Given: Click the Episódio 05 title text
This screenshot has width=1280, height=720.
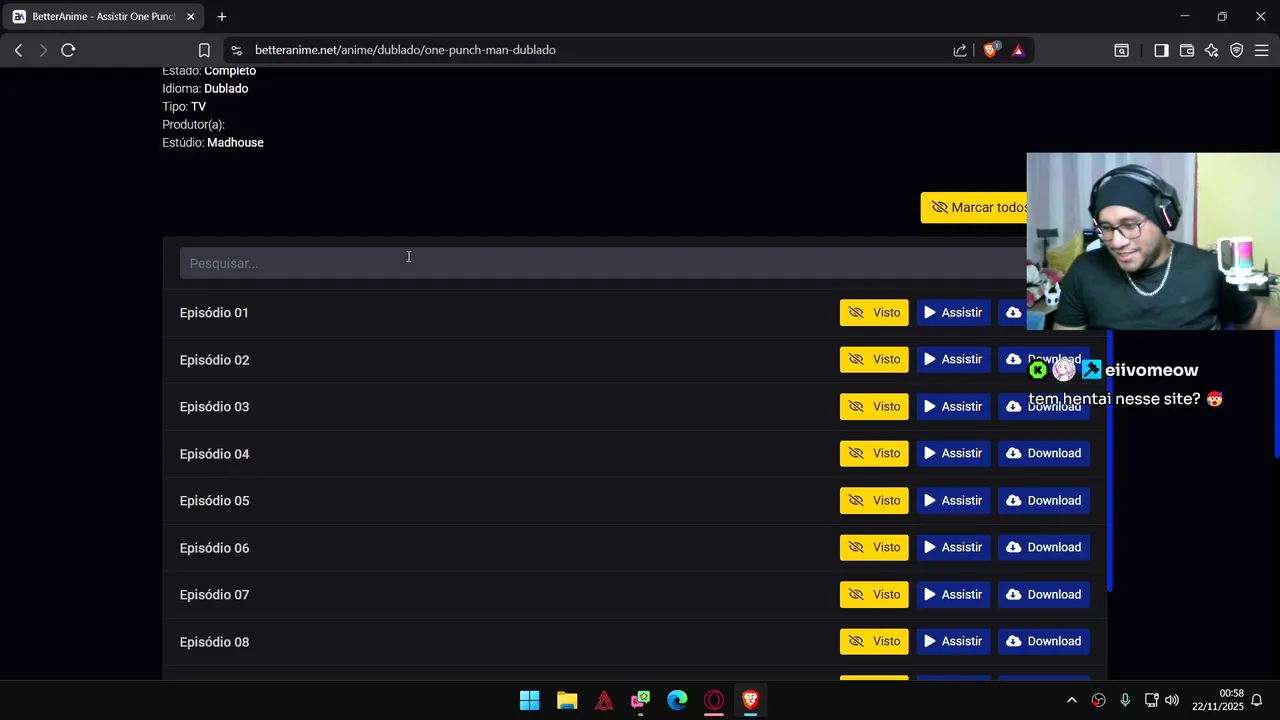Looking at the screenshot, I should [214, 501].
